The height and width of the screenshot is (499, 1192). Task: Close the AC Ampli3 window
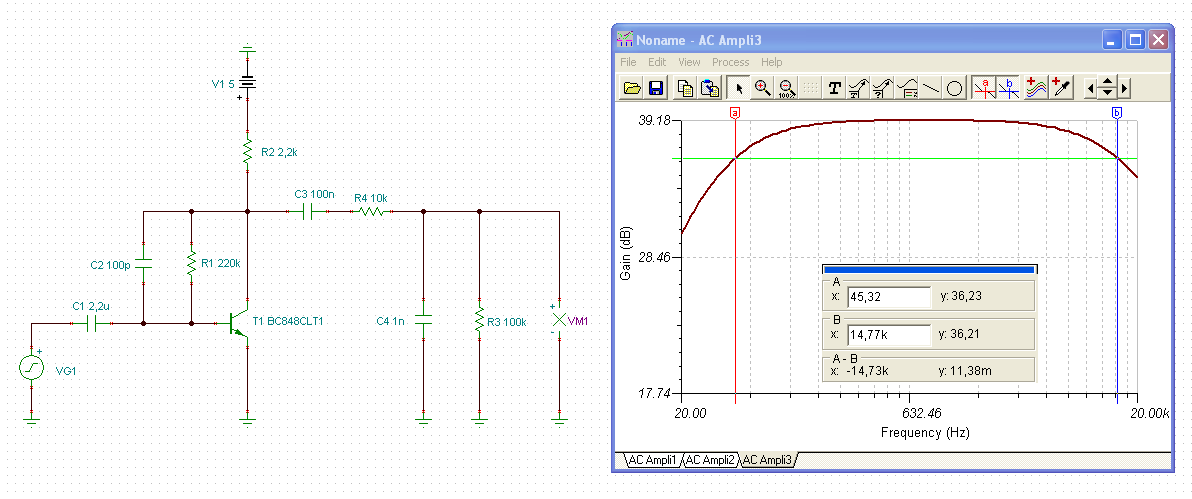point(1158,40)
